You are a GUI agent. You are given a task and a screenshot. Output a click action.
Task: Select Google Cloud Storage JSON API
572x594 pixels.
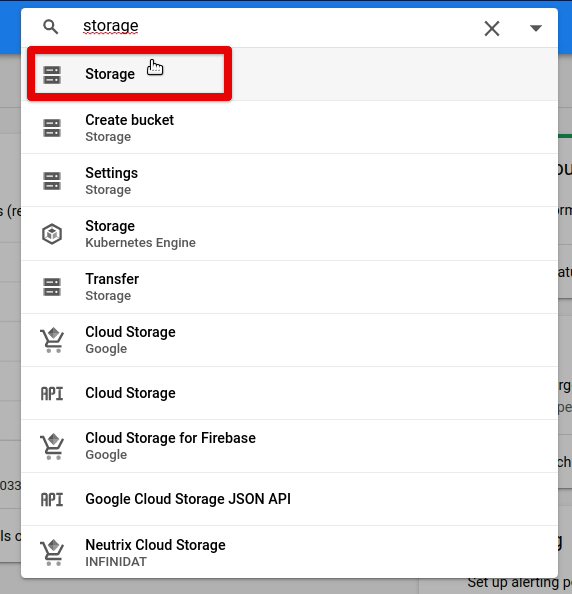point(289,499)
